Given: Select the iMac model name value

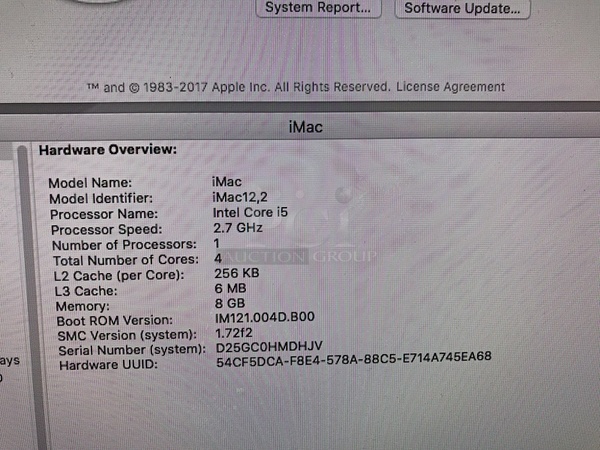Looking at the screenshot, I should (227, 181).
